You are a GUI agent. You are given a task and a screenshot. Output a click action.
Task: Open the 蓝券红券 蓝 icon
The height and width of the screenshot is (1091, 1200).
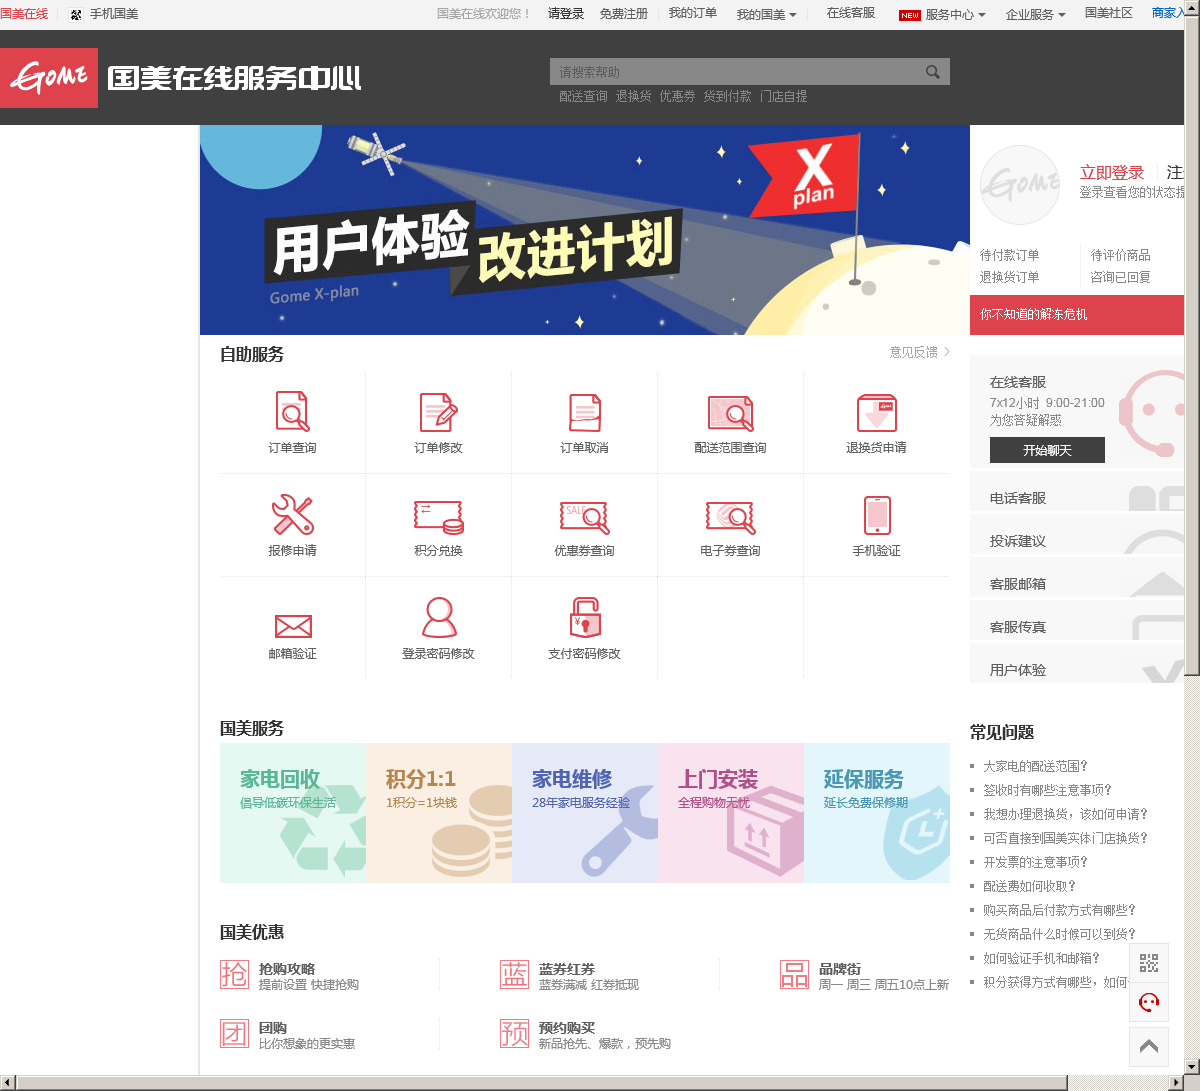(514, 974)
